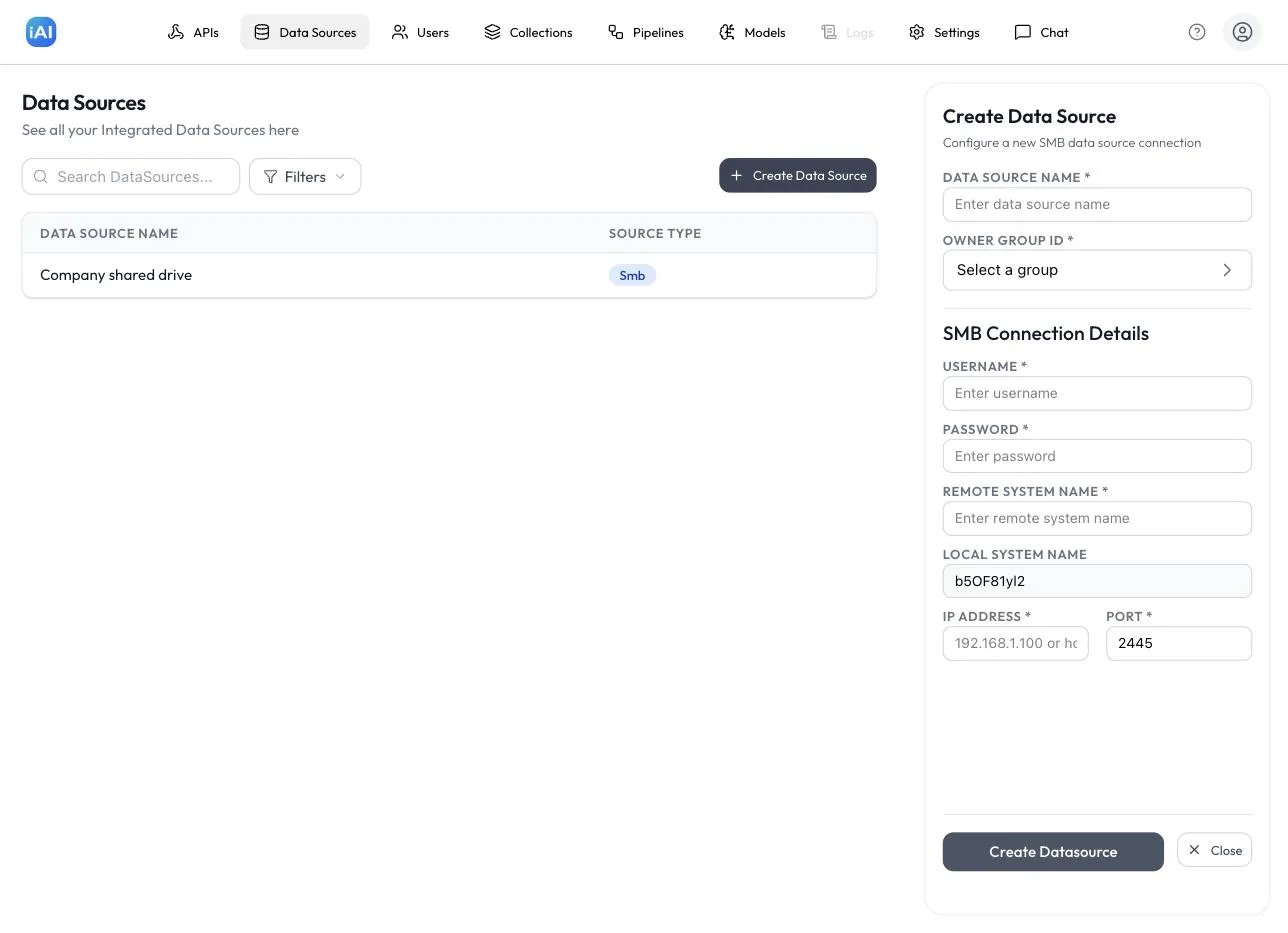Viewport: 1288px width, 933px height.
Task: Submit with Create Datasource button
Action: 1053,852
